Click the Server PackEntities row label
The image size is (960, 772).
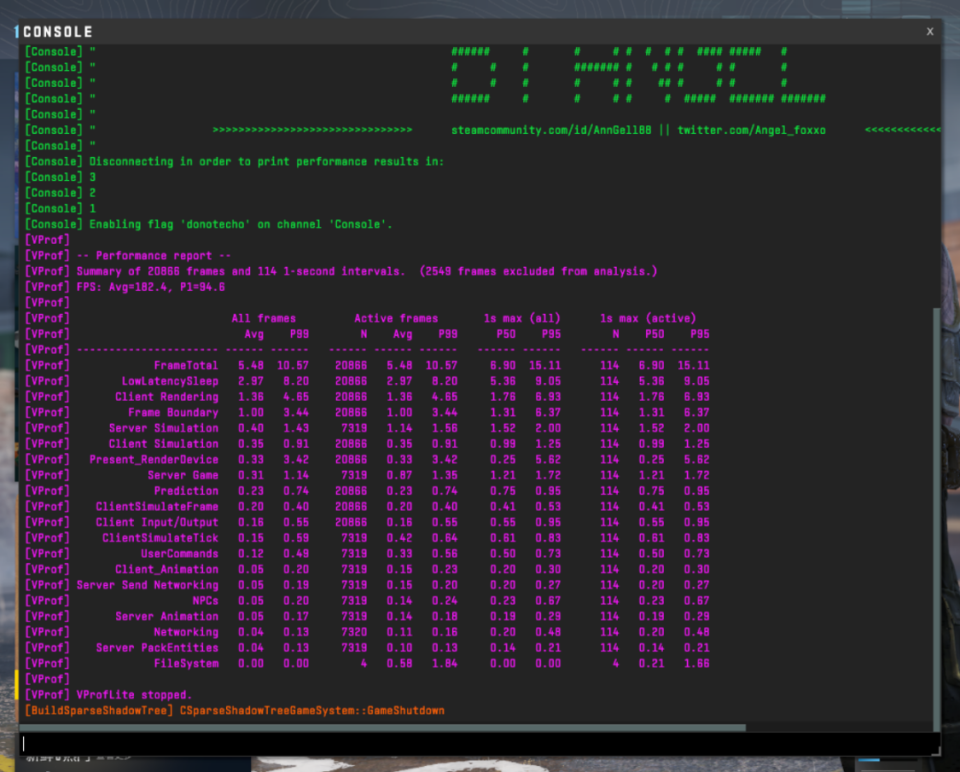157,648
